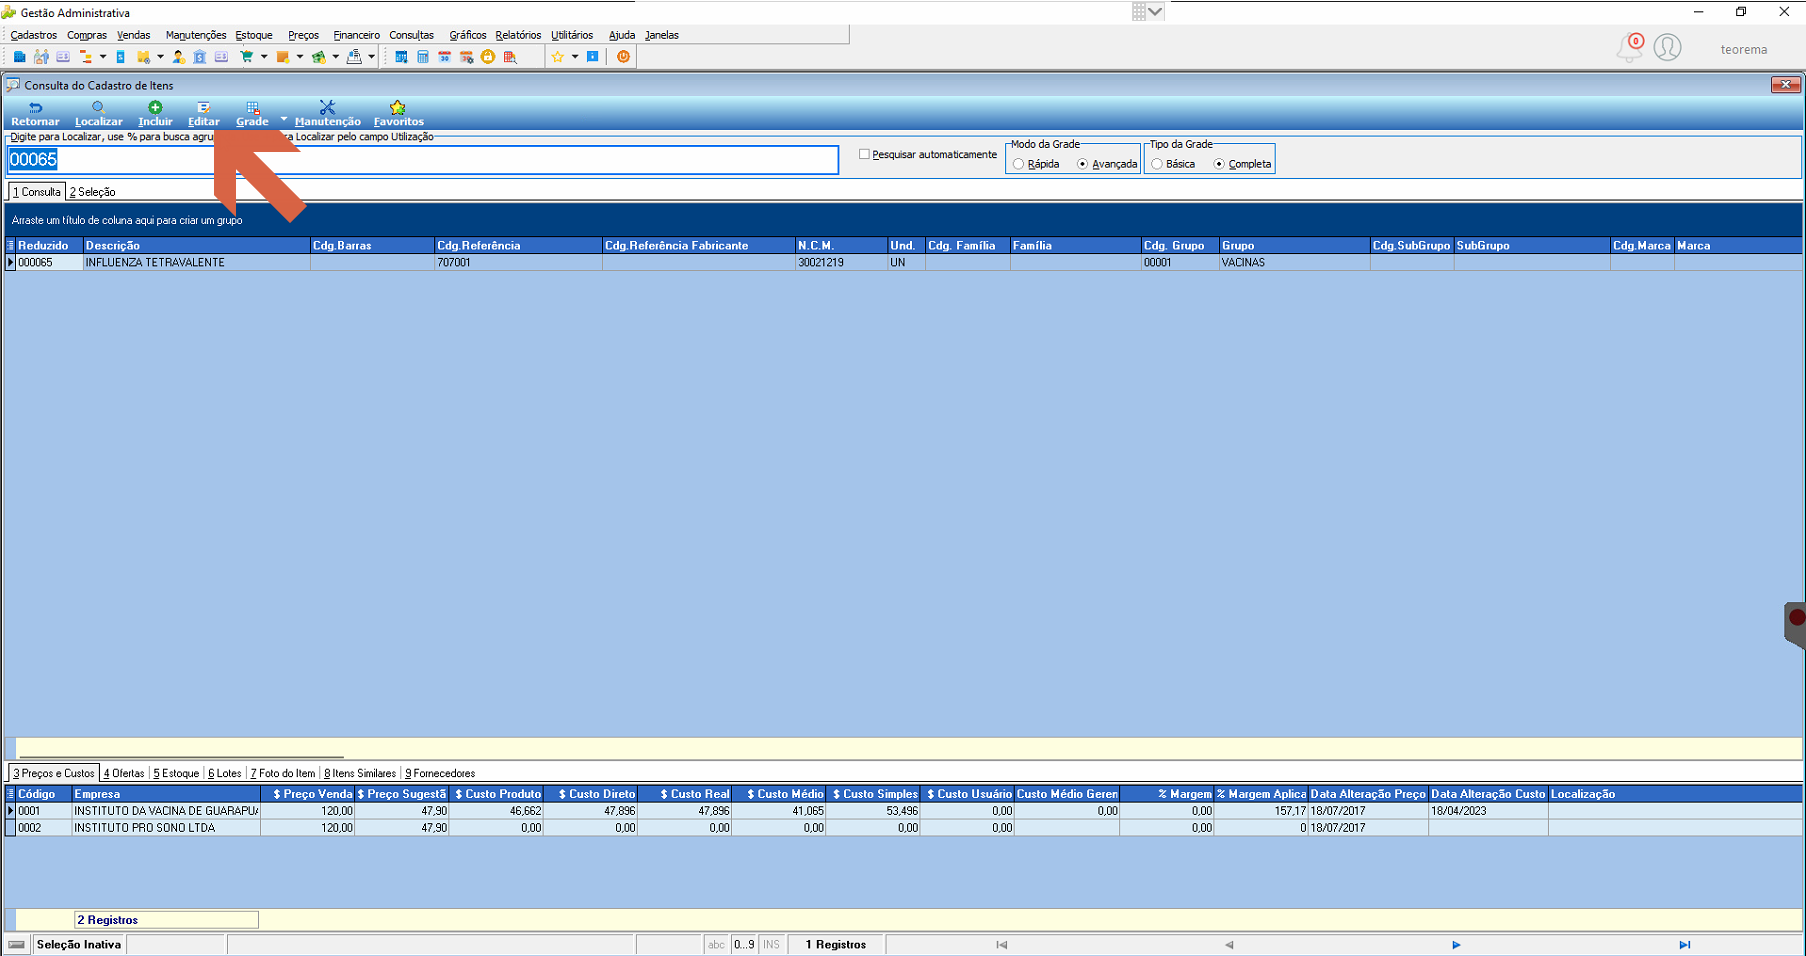Click the calendar with gear toolbar icon
Screen dimensions: 1806x956
[466, 57]
